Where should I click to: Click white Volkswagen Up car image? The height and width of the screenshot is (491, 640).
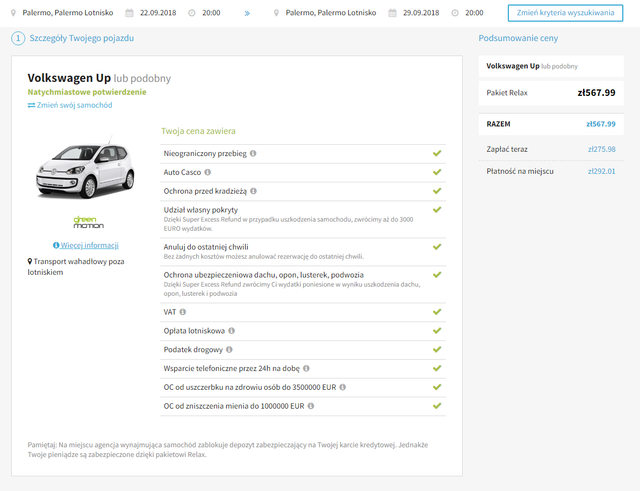pos(85,169)
